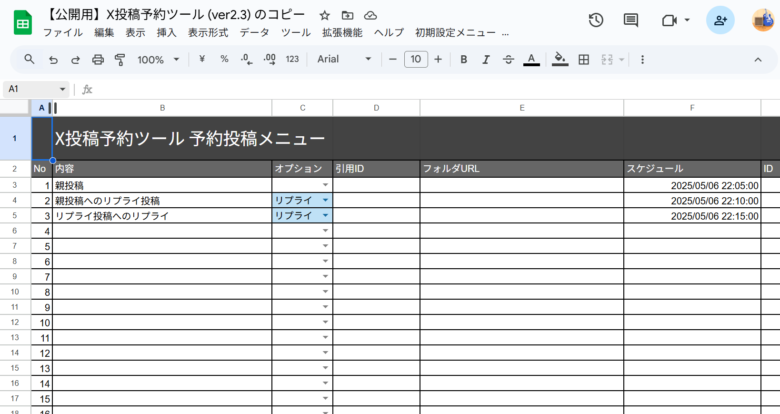
Task: Decrease decimal places
Action: tap(246, 59)
